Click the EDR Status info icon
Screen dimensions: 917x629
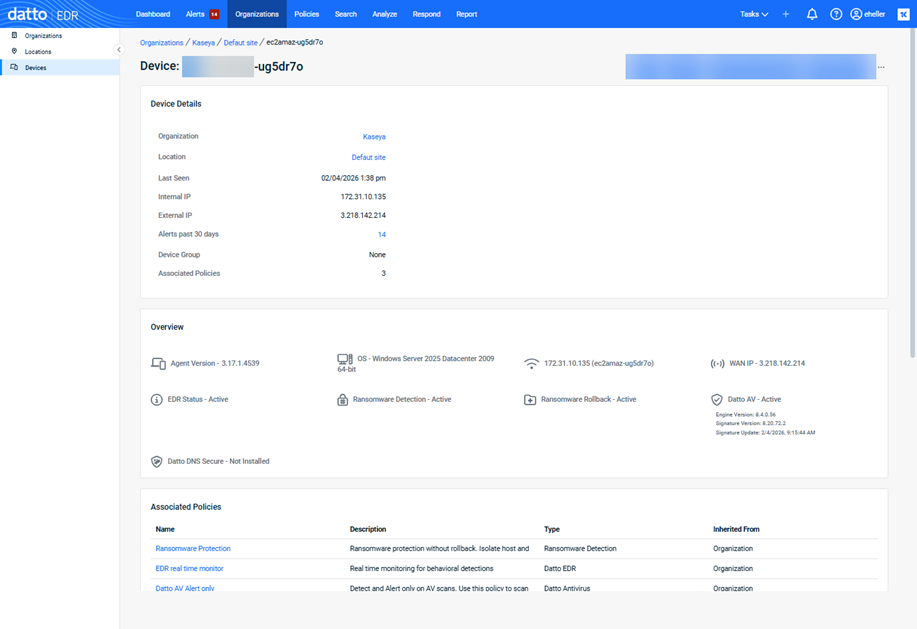[x=157, y=400]
